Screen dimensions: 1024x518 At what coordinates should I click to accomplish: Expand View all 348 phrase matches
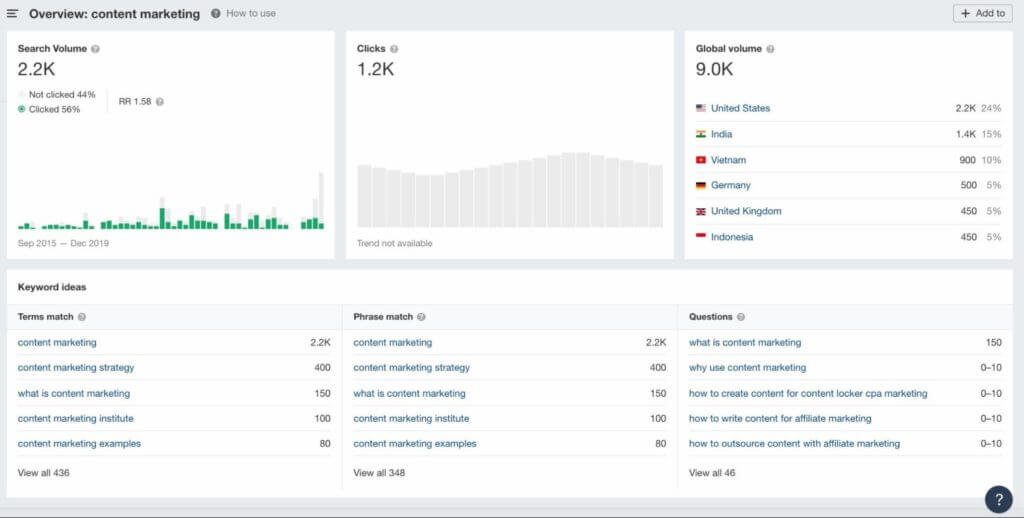tap(379, 472)
